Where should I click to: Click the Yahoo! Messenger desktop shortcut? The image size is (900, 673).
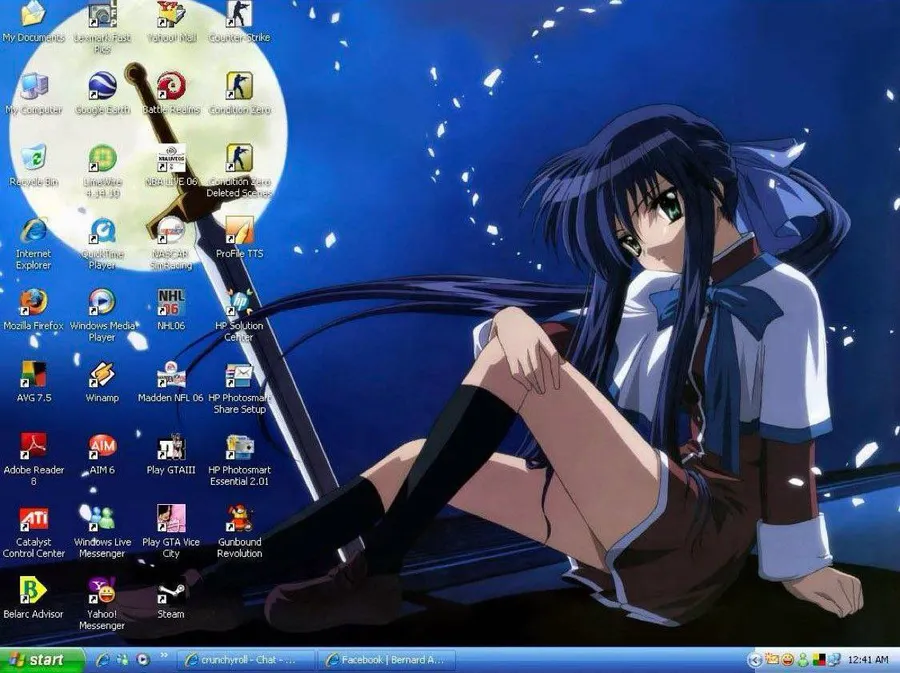102,605
